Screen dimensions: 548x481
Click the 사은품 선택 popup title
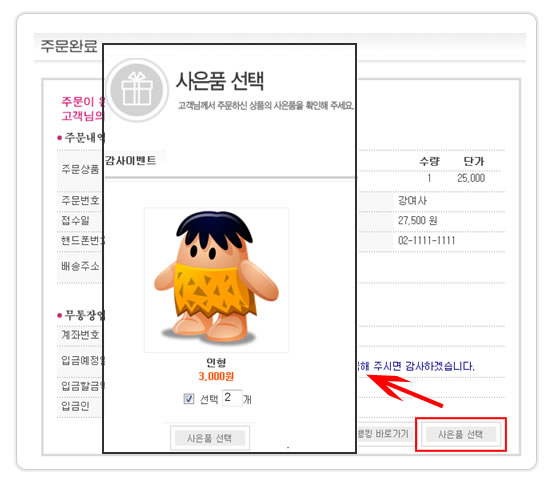tap(220, 81)
